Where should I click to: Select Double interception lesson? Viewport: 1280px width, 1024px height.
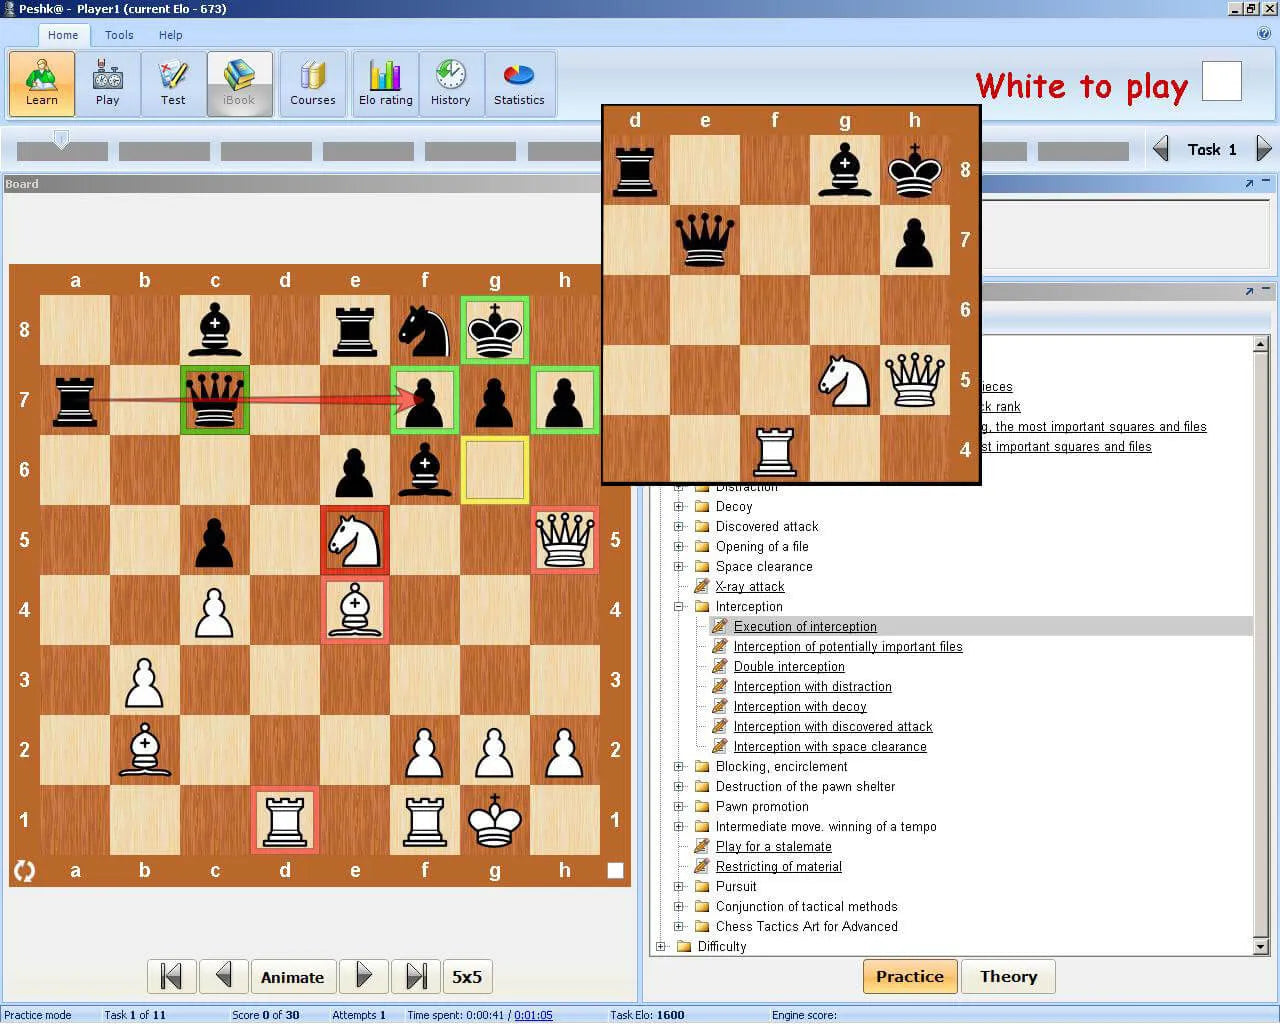point(789,667)
